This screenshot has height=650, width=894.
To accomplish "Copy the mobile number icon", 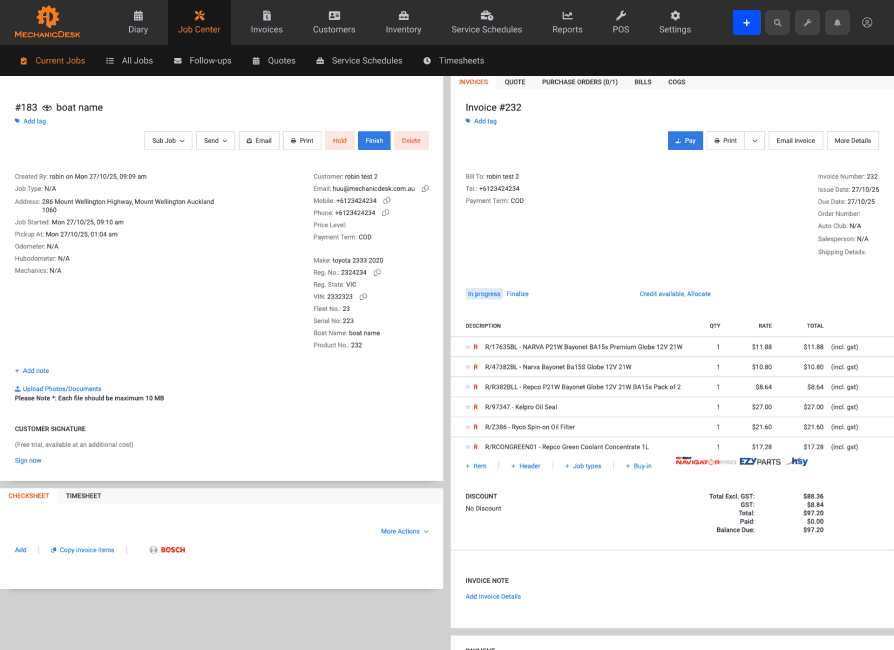I will [387, 201].
